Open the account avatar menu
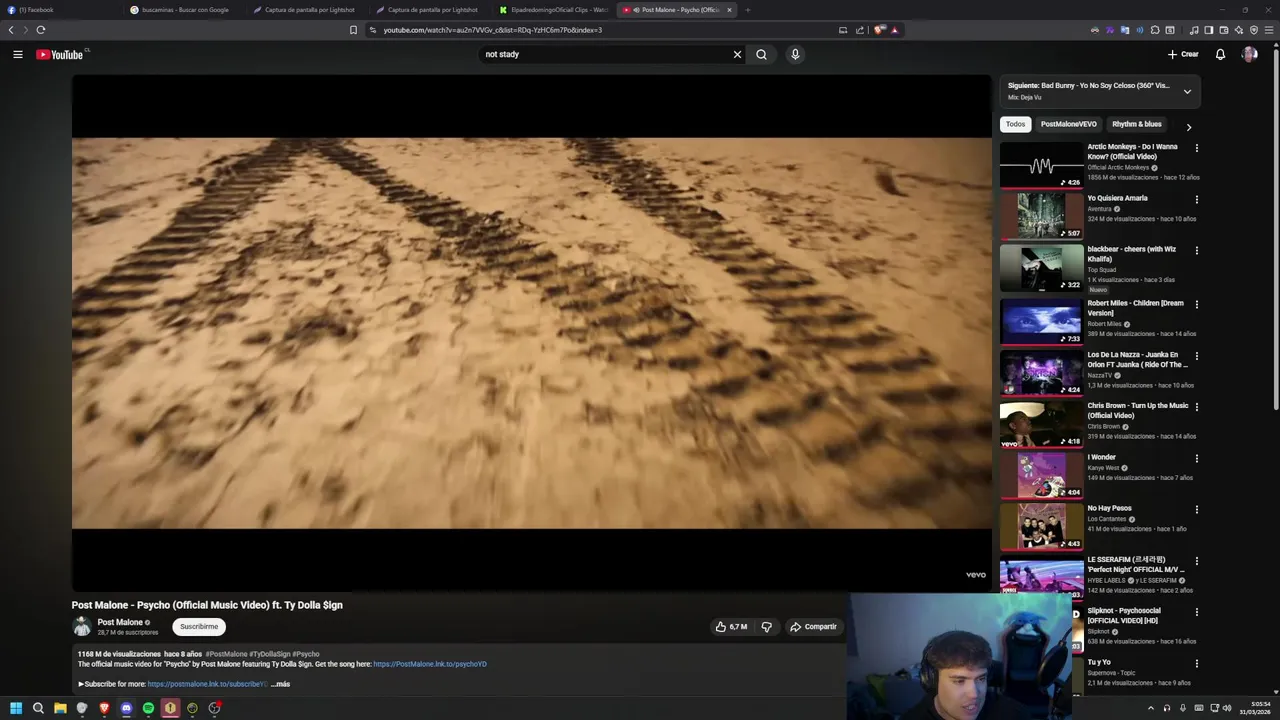 [x=1249, y=54]
